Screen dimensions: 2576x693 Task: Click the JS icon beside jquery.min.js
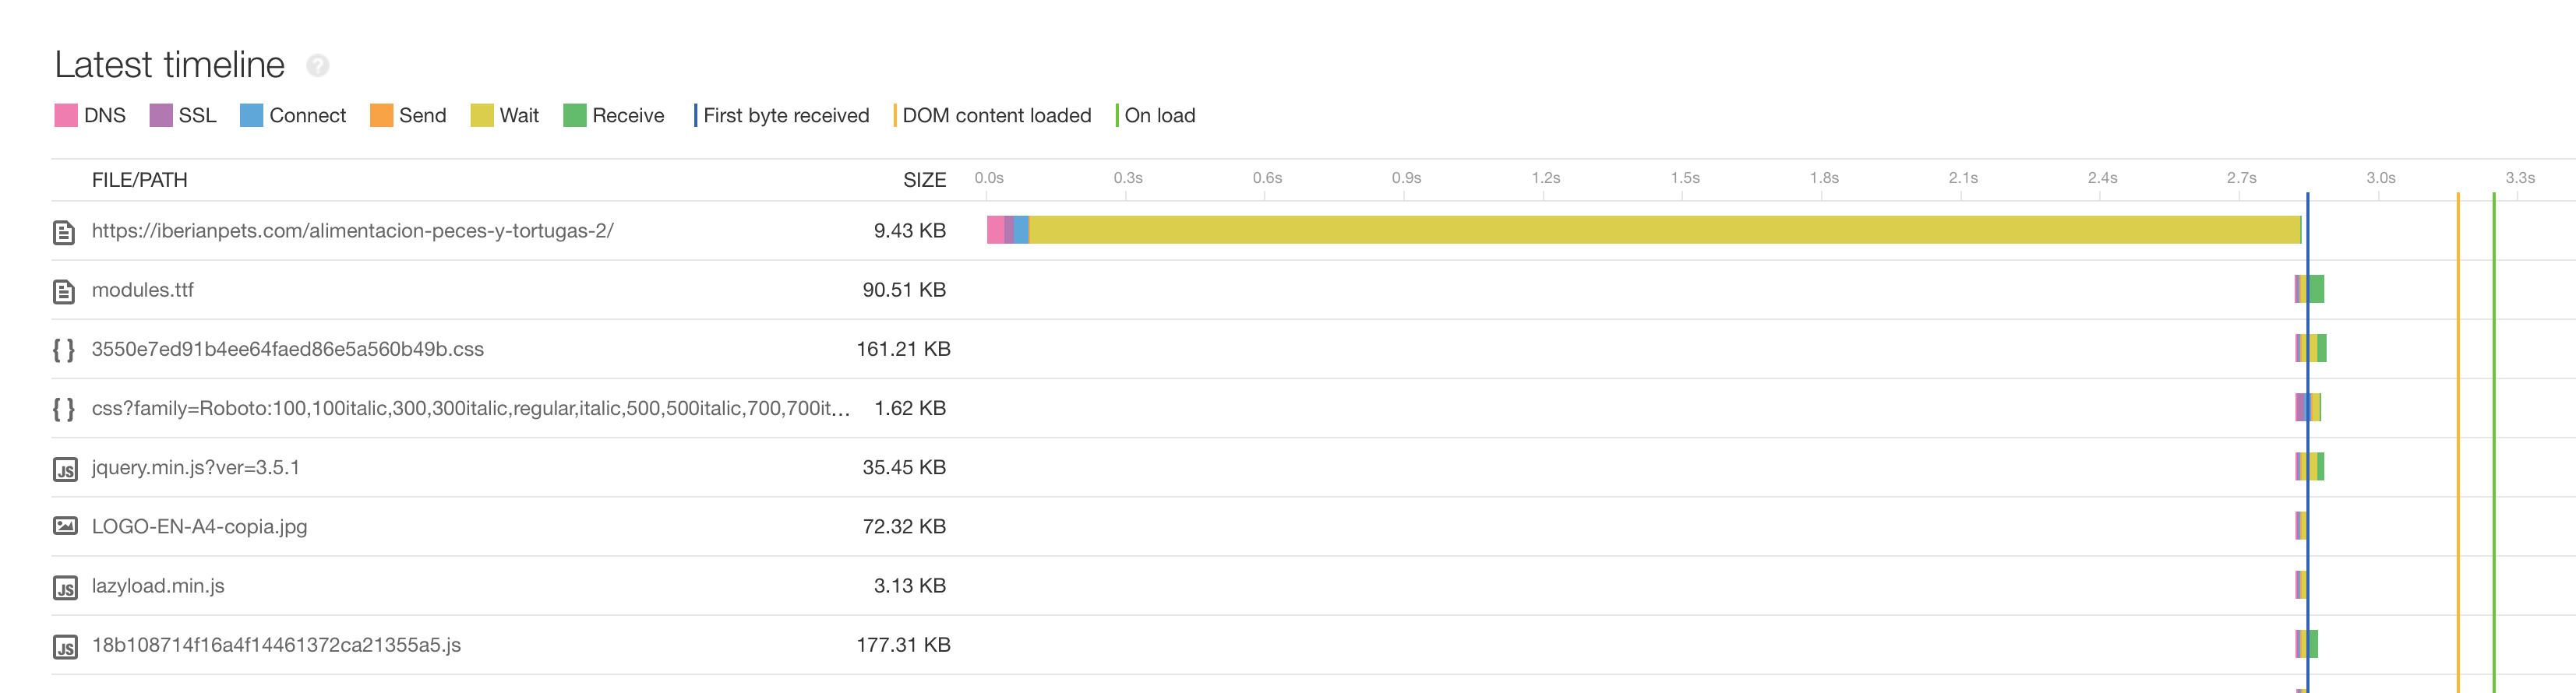pyautogui.click(x=65, y=469)
